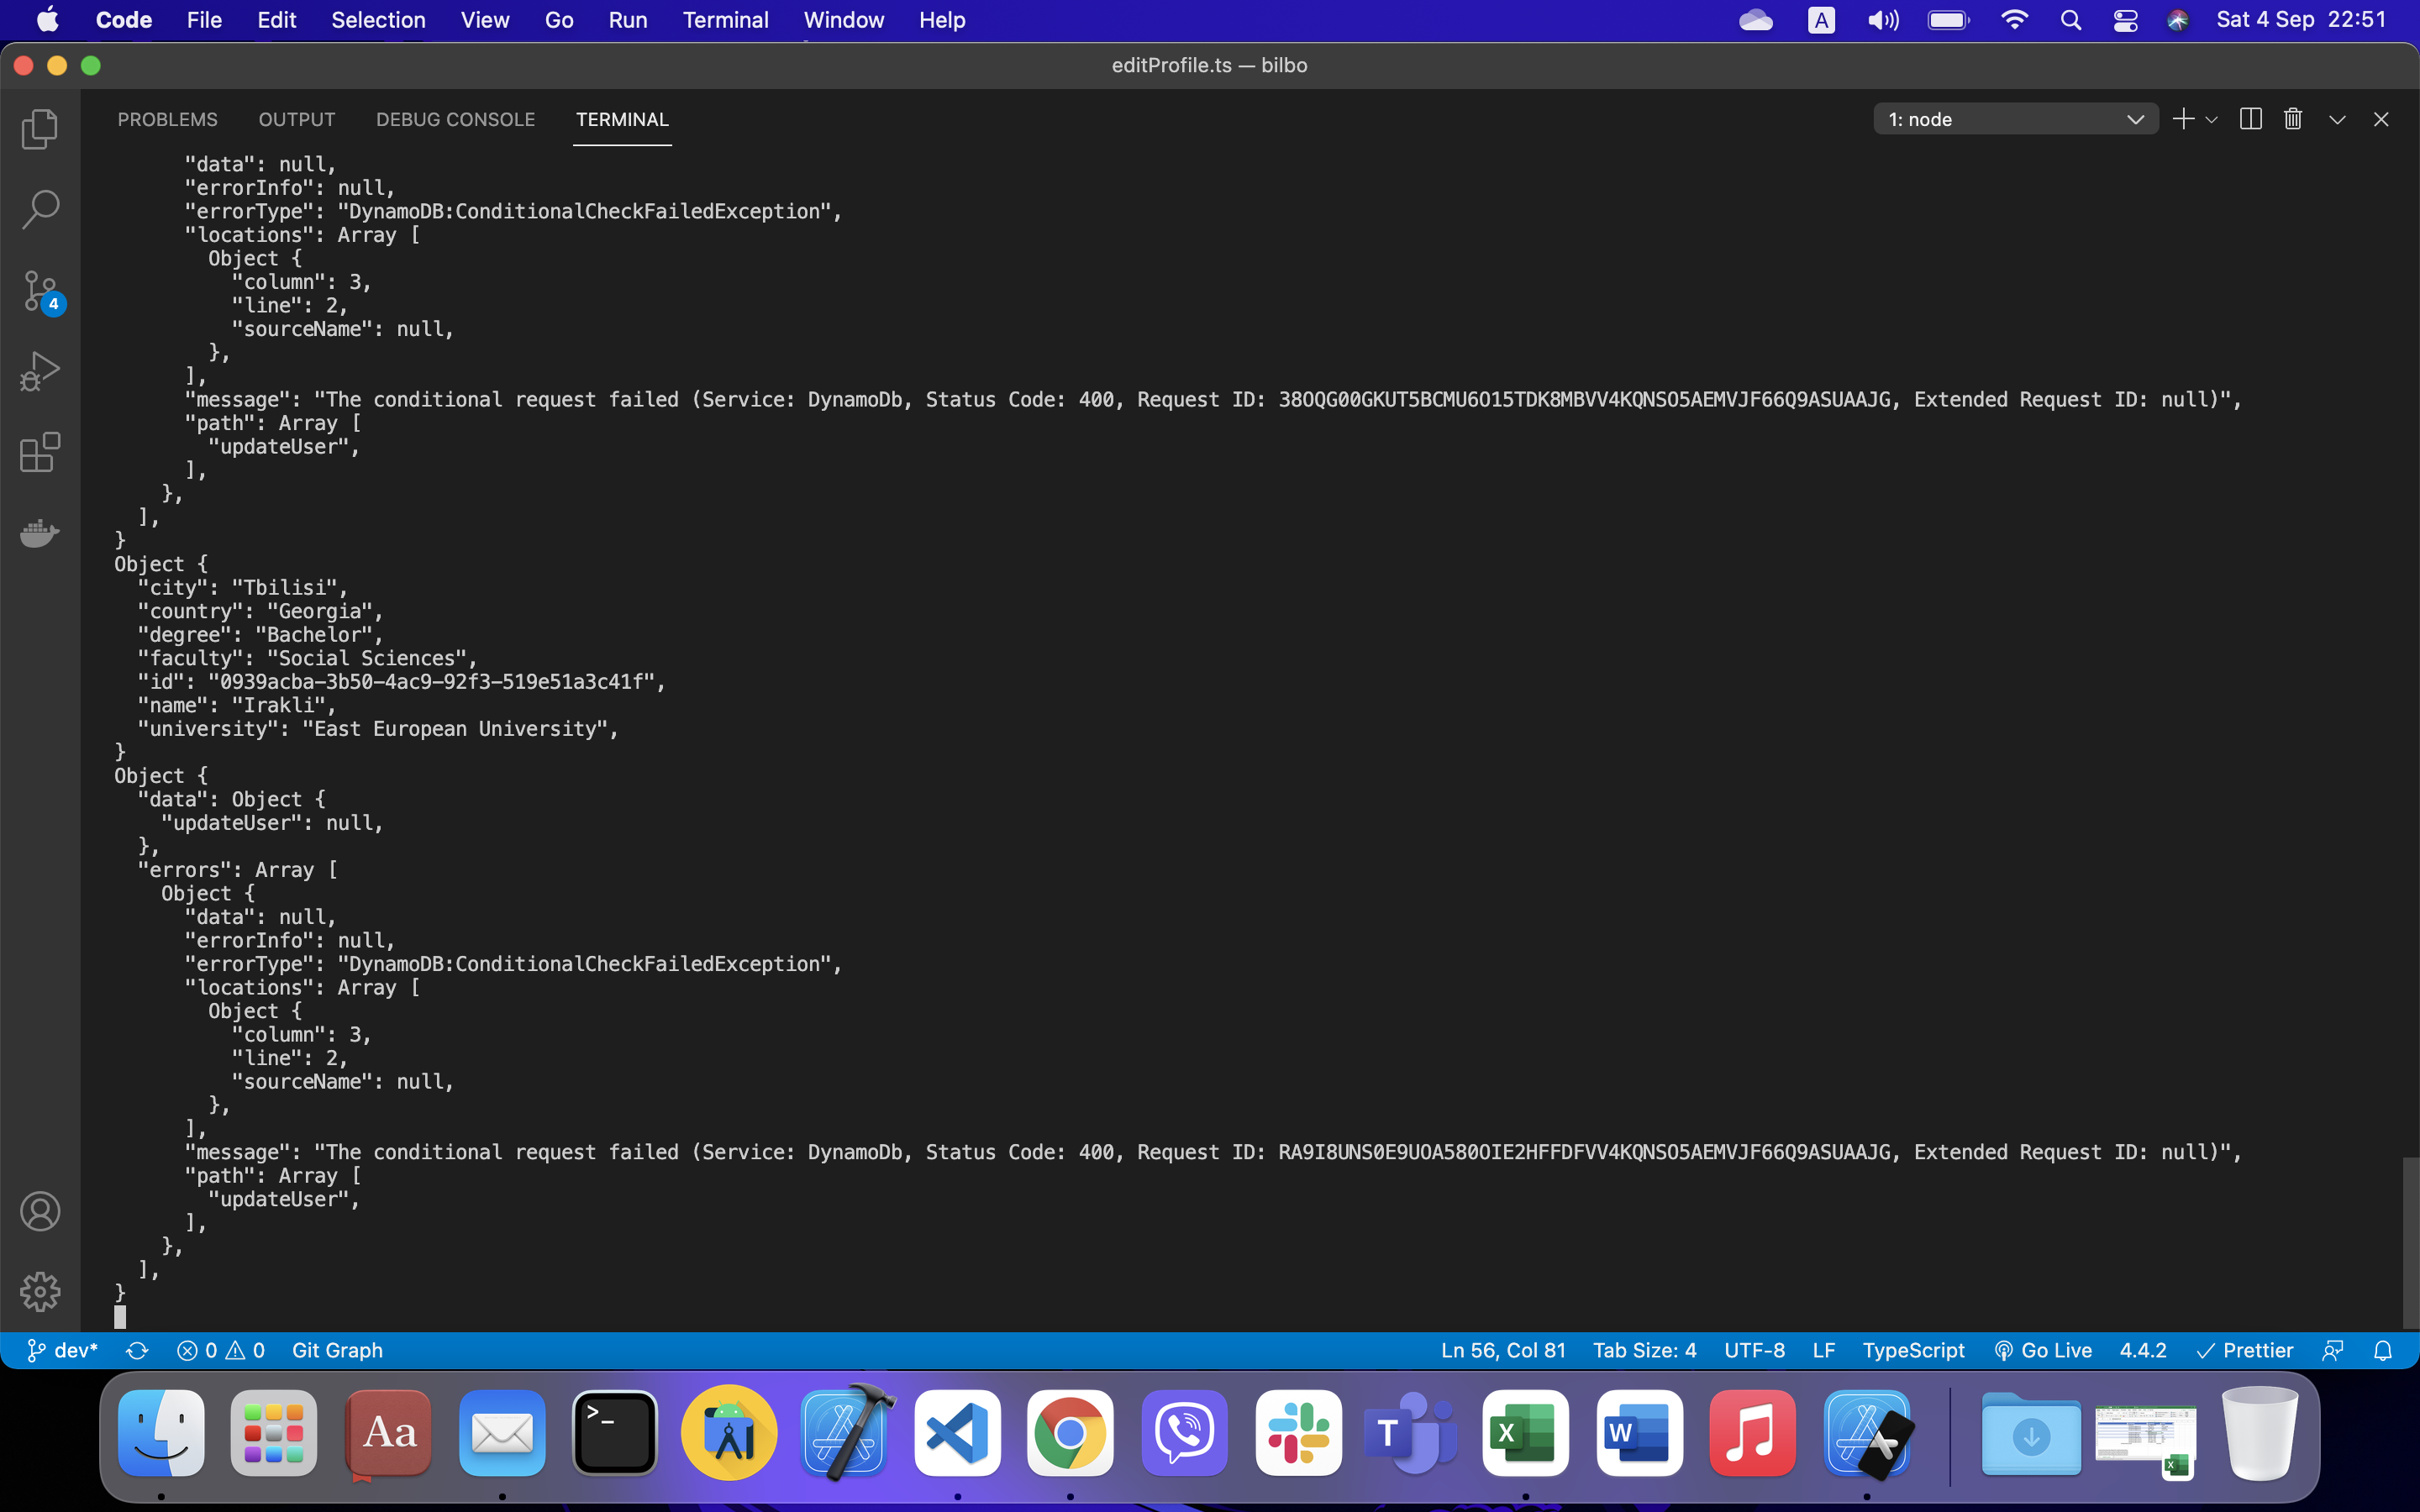2420x1512 pixels.
Task: Open Terminal app from the dock
Action: point(615,1433)
